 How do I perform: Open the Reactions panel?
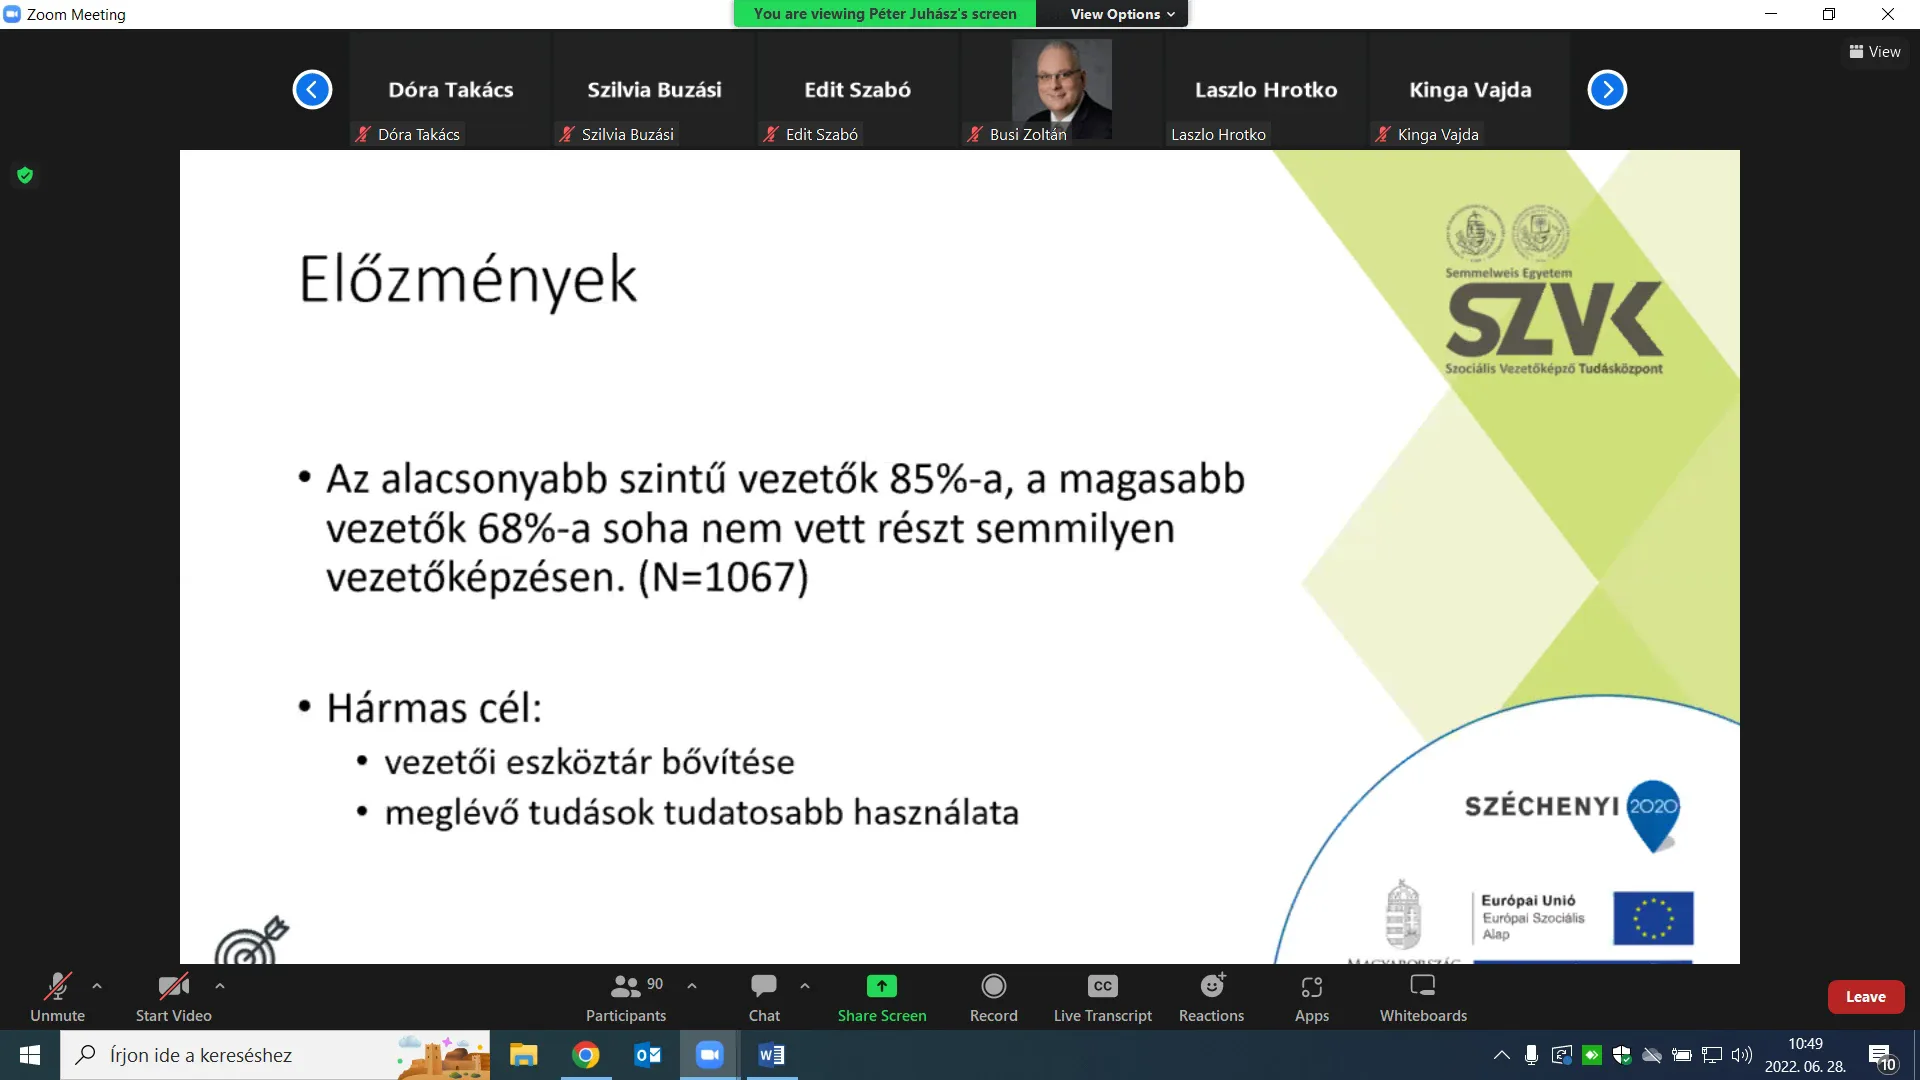click(x=1211, y=997)
